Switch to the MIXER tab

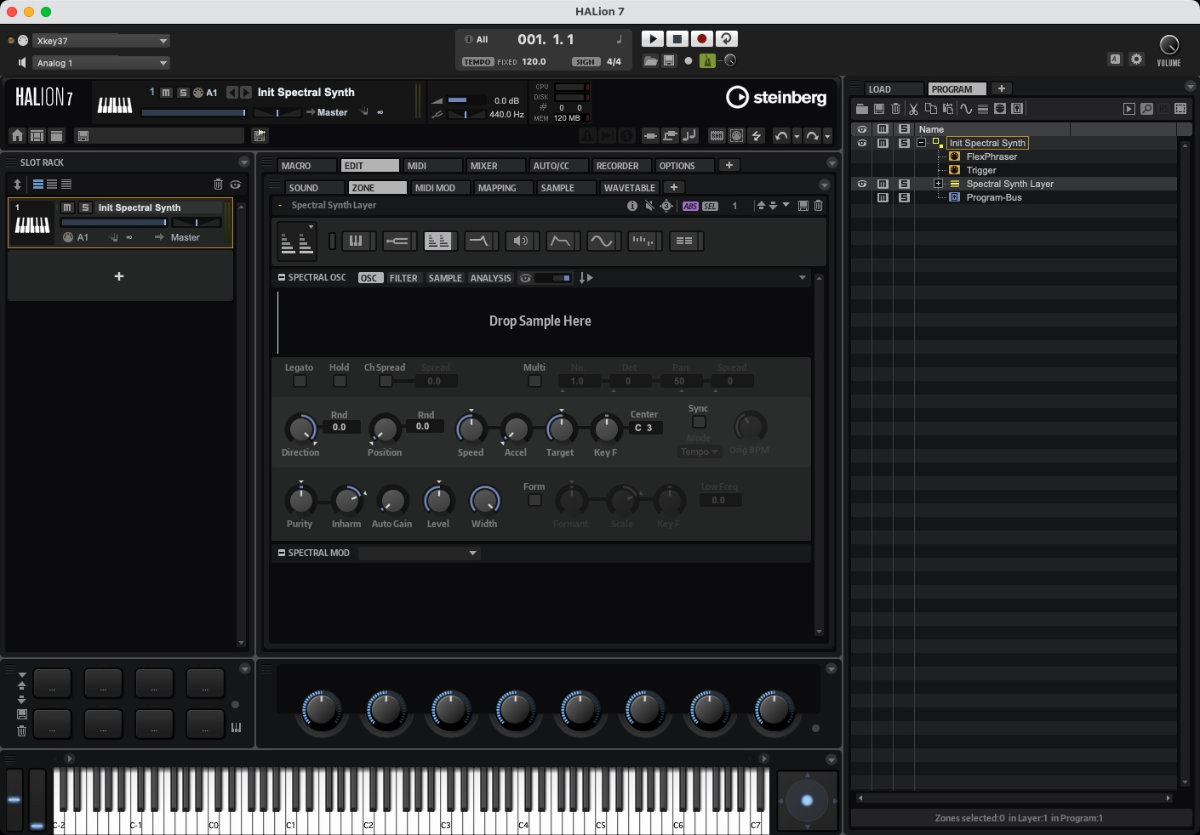pyautogui.click(x=484, y=165)
